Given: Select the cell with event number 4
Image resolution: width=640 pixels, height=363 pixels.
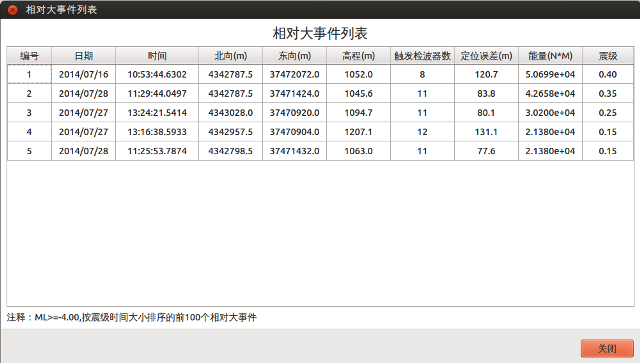Looking at the screenshot, I should tap(29, 132).
